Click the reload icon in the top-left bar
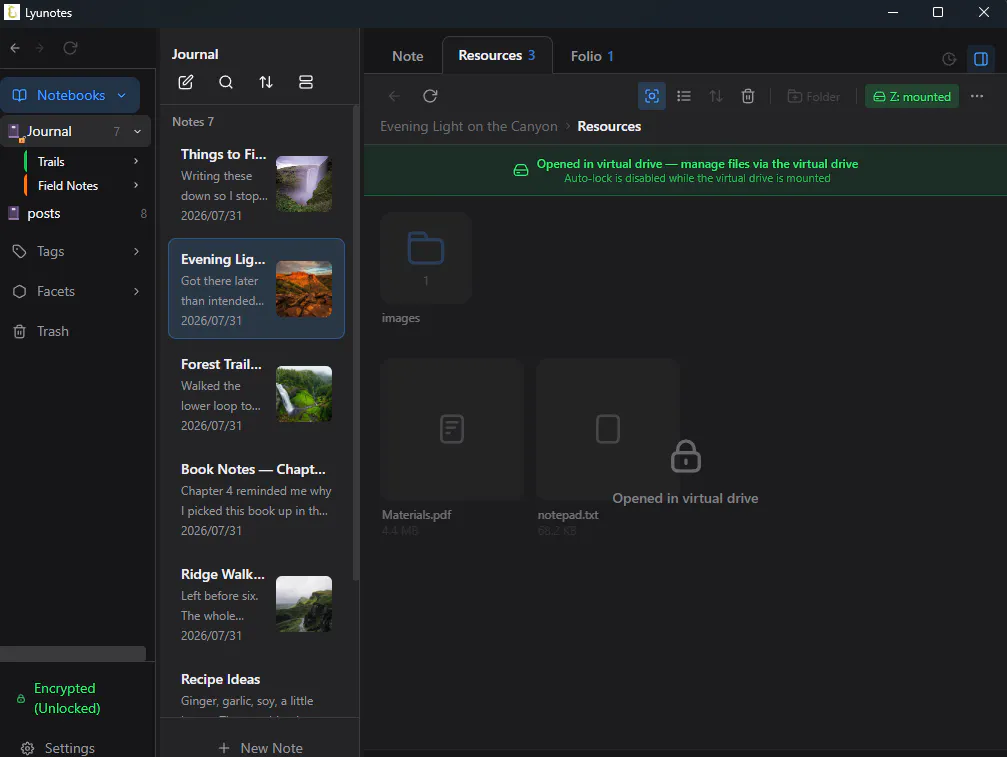 (x=71, y=48)
